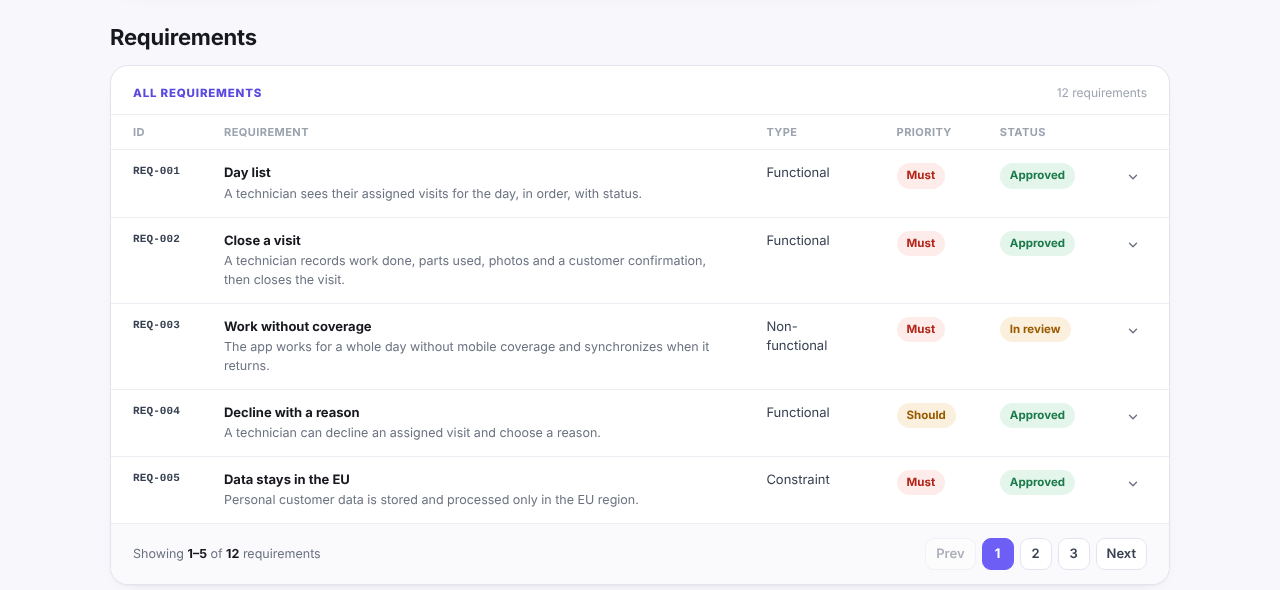This screenshot has height=590, width=1280.
Task: Click the Requirements page heading
Action: [x=183, y=38]
